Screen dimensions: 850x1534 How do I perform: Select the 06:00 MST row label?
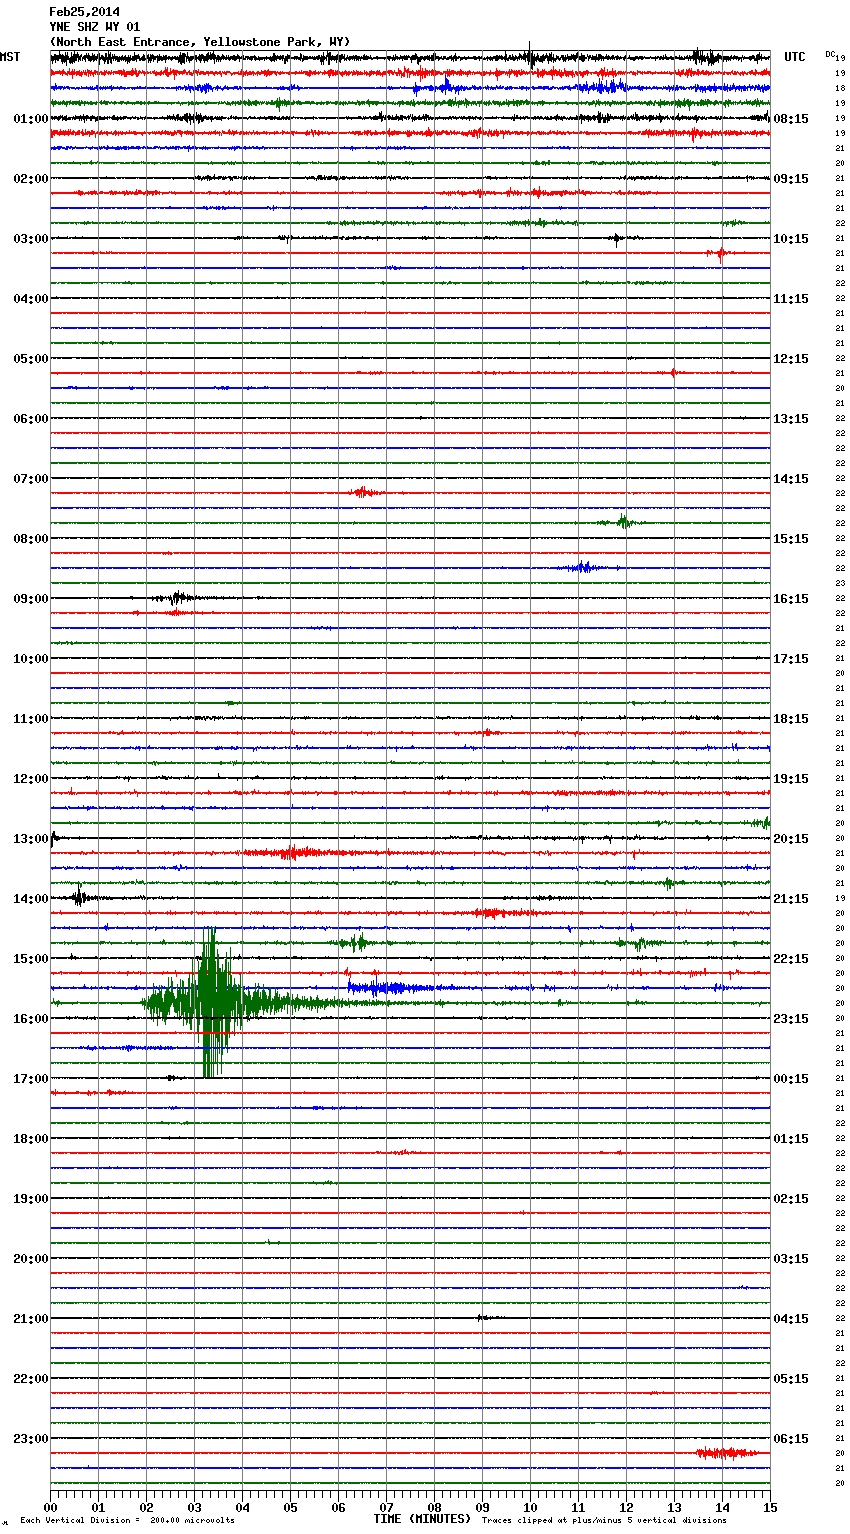(x=31, y=419)
